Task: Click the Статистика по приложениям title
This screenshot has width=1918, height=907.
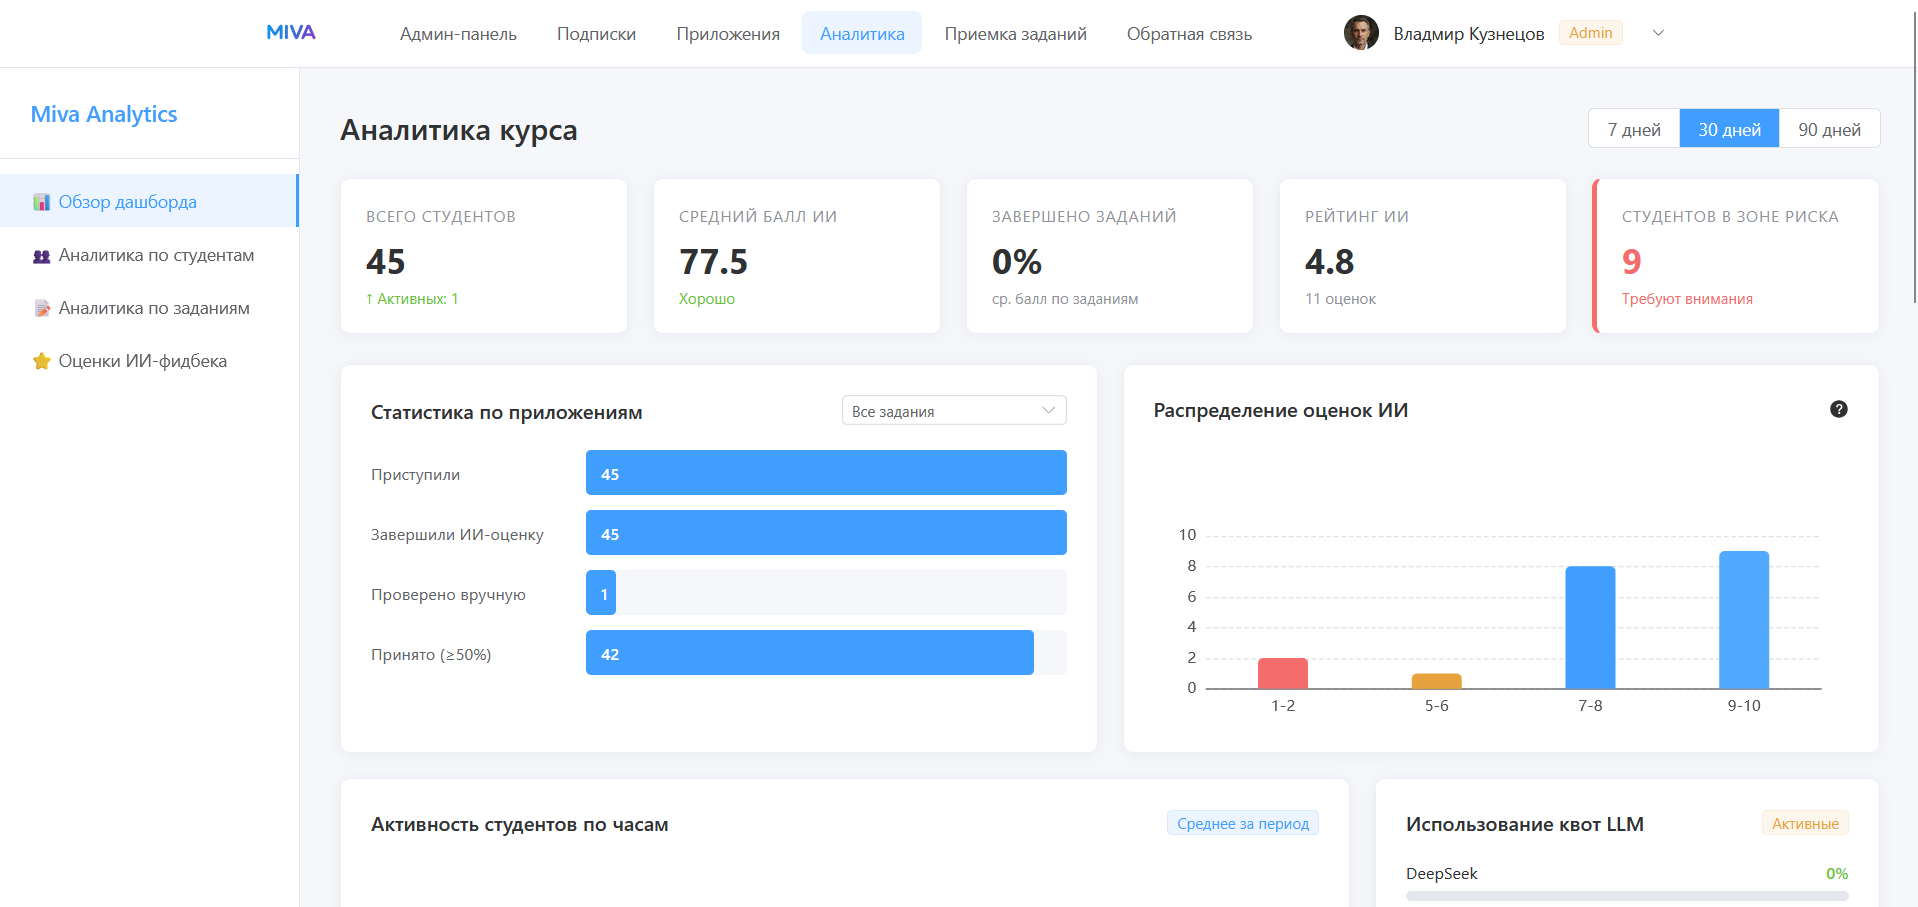Action: [x=507, y=413]
